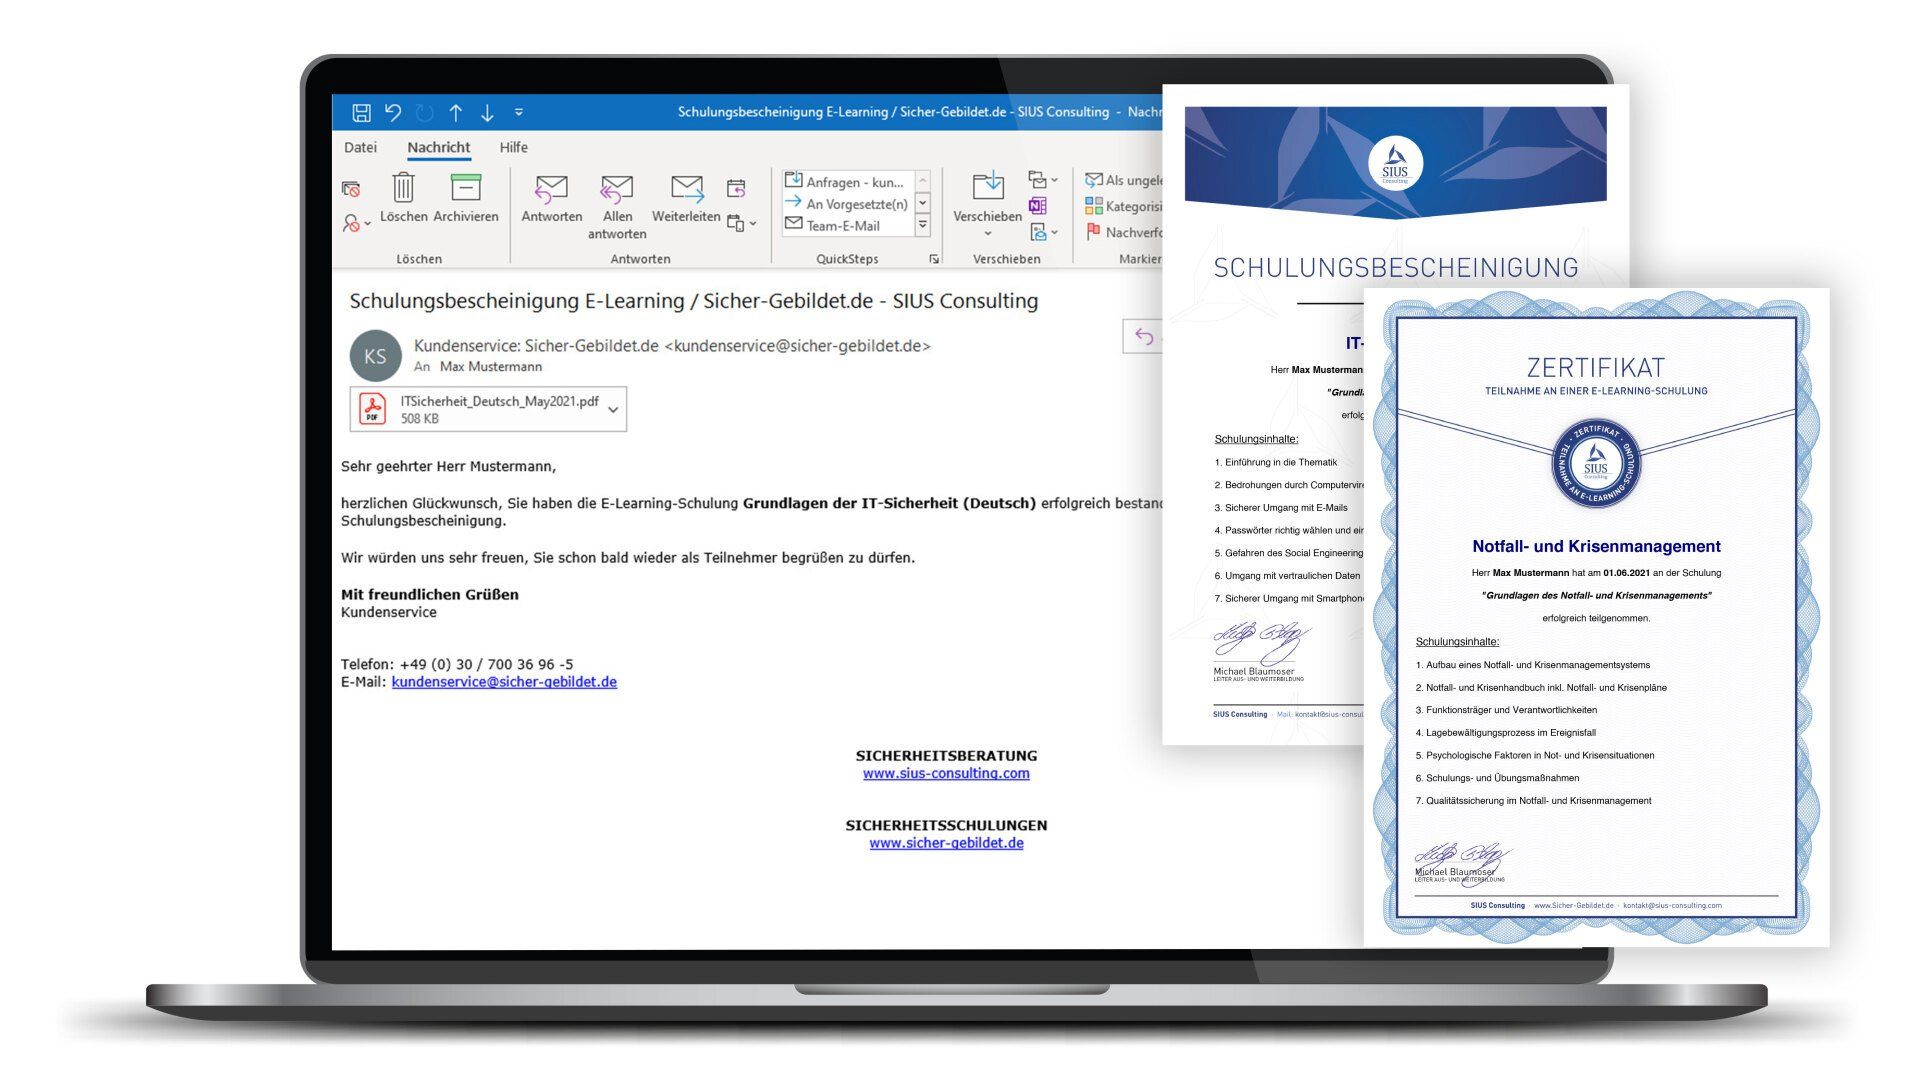Click Allen antworten reply-all icon
The height and width of the screenshot is (1080, 1920).
click(x=617, y=188)
